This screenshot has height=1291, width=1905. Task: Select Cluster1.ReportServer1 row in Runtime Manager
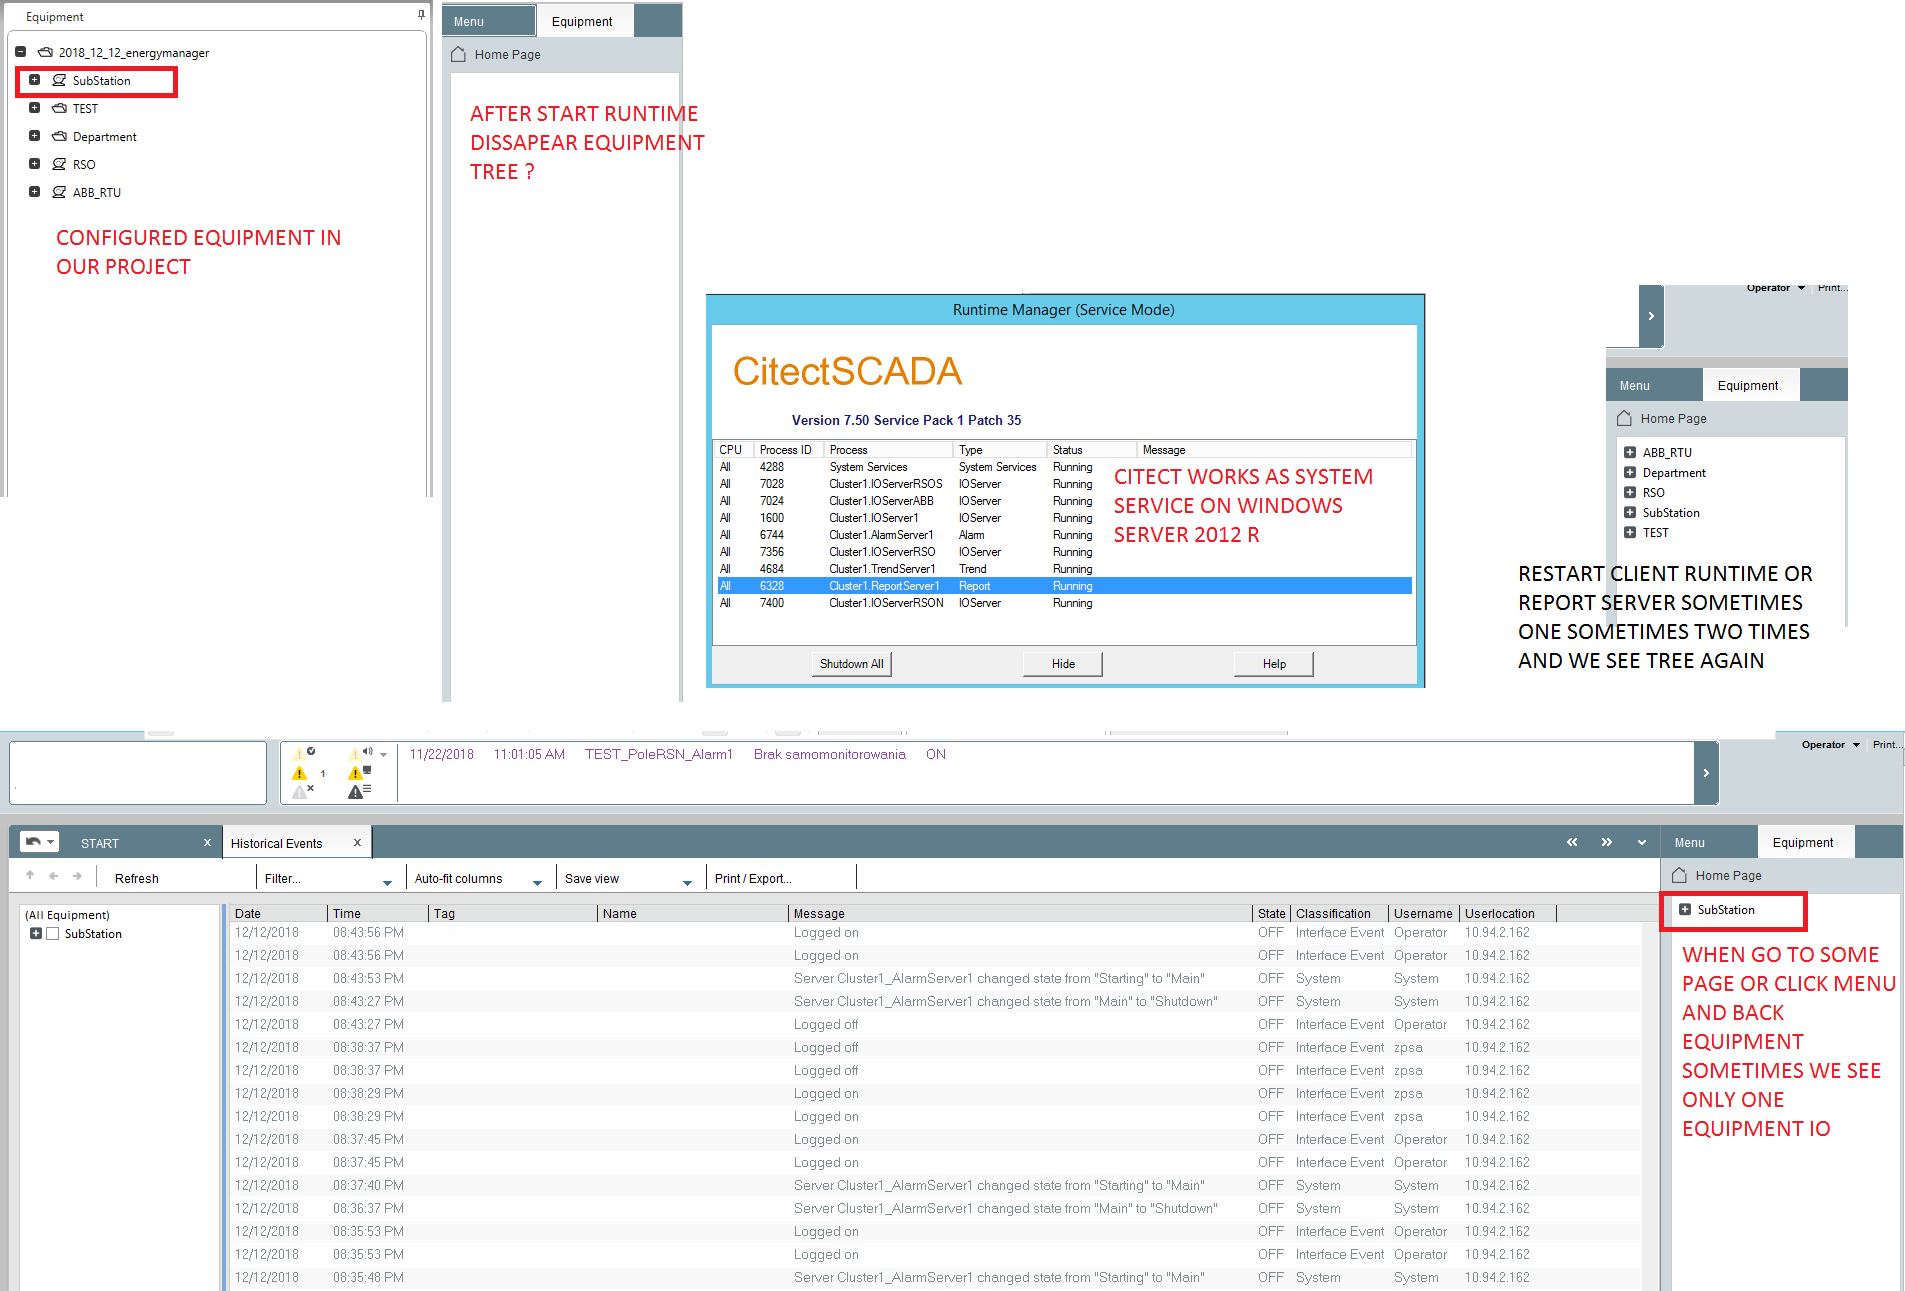pyautogui.click(x=1064, y=586)
